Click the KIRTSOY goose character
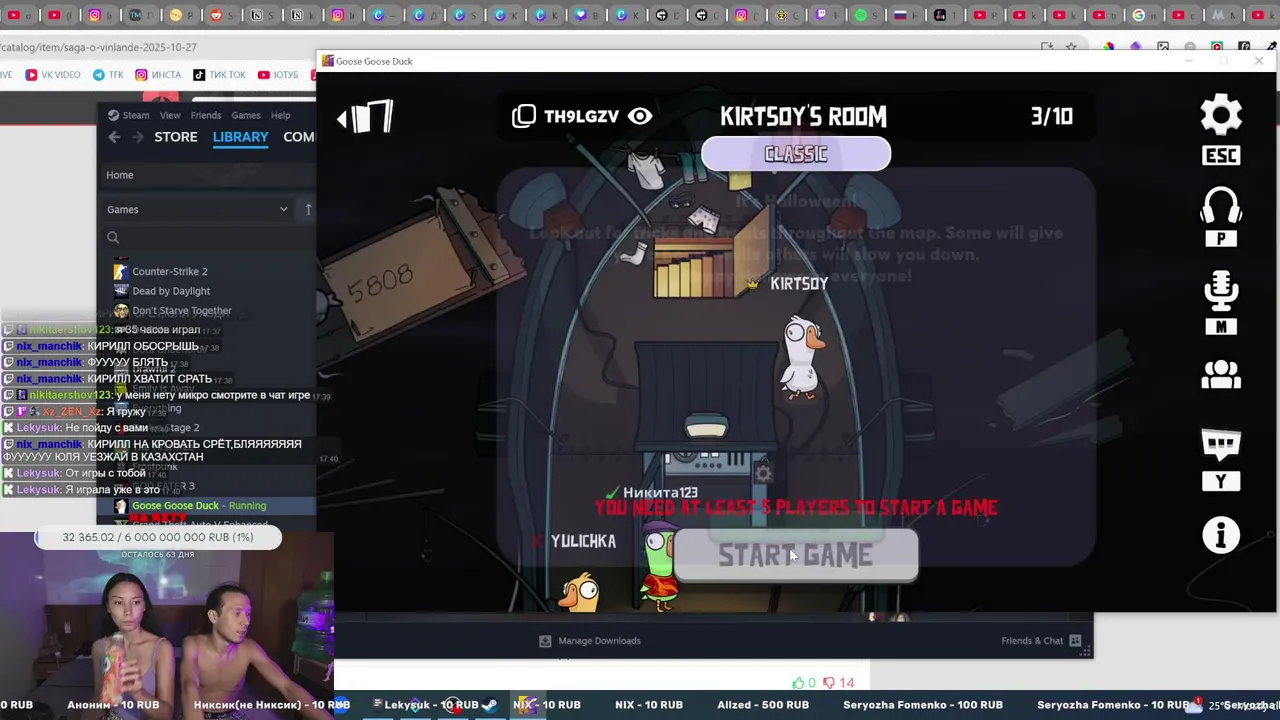 [x=801, y=358]
